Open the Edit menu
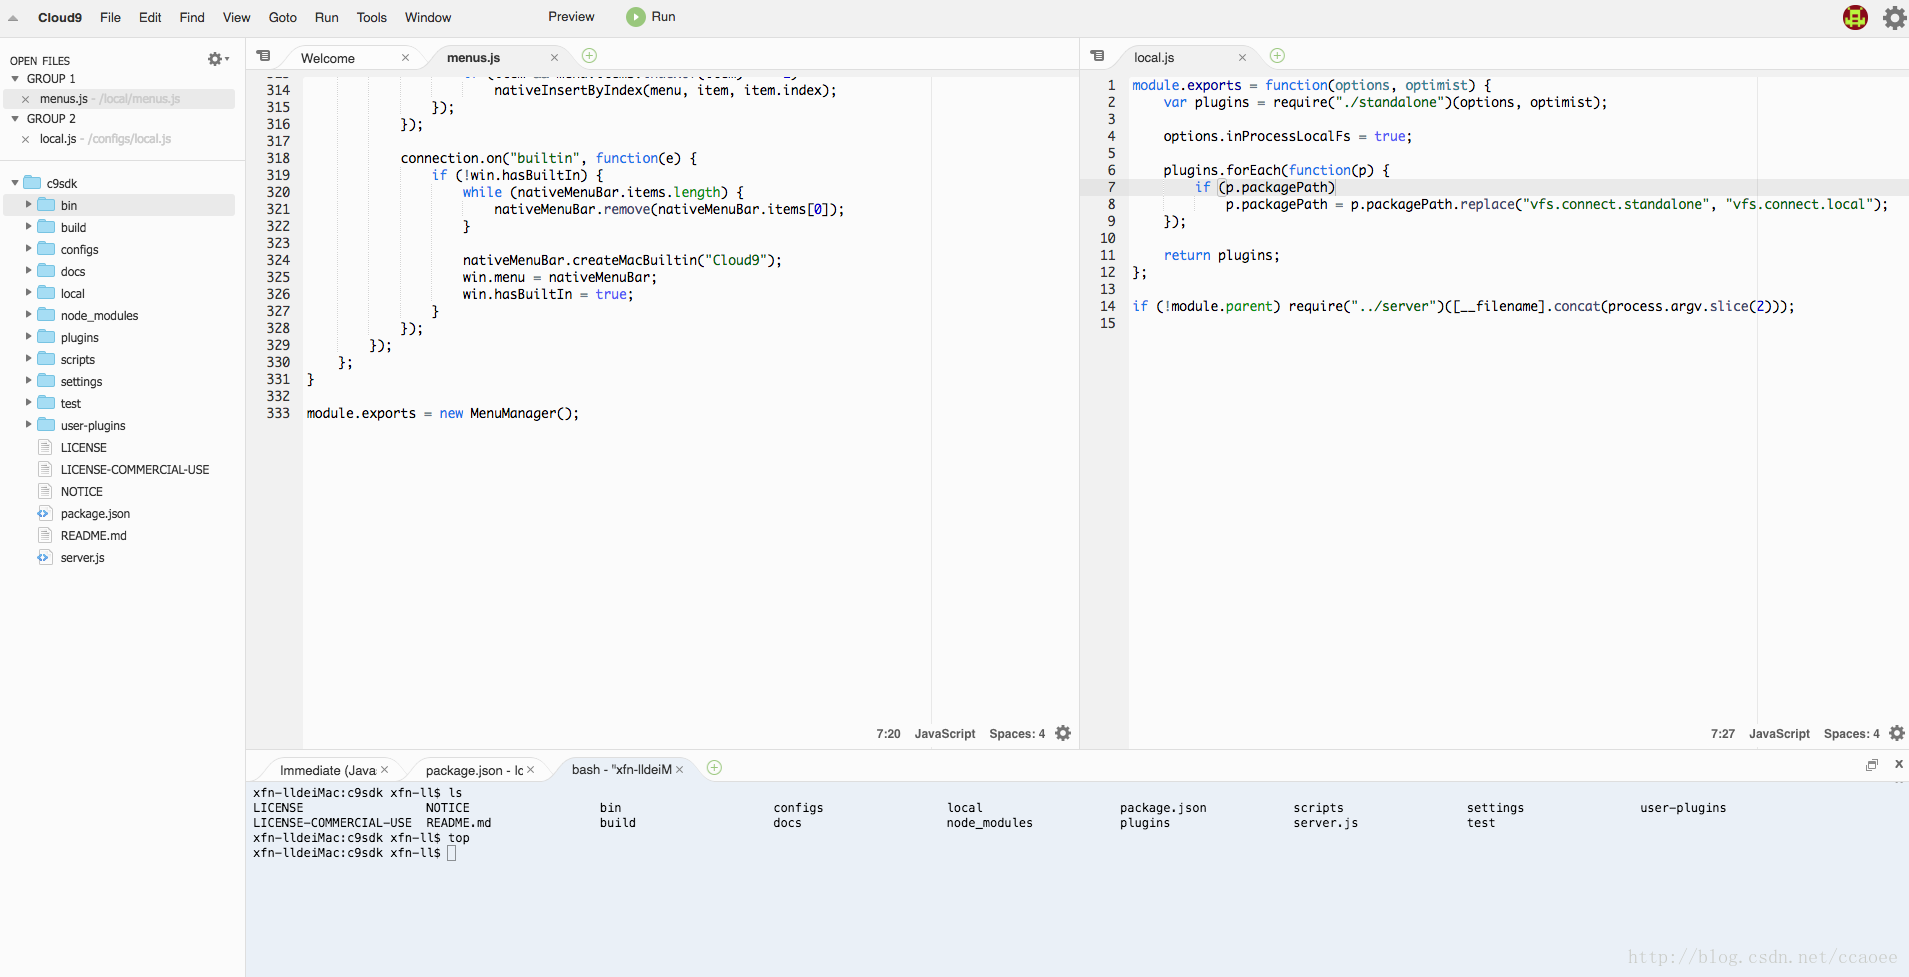The image size is (1909, 977). [150, 17]
